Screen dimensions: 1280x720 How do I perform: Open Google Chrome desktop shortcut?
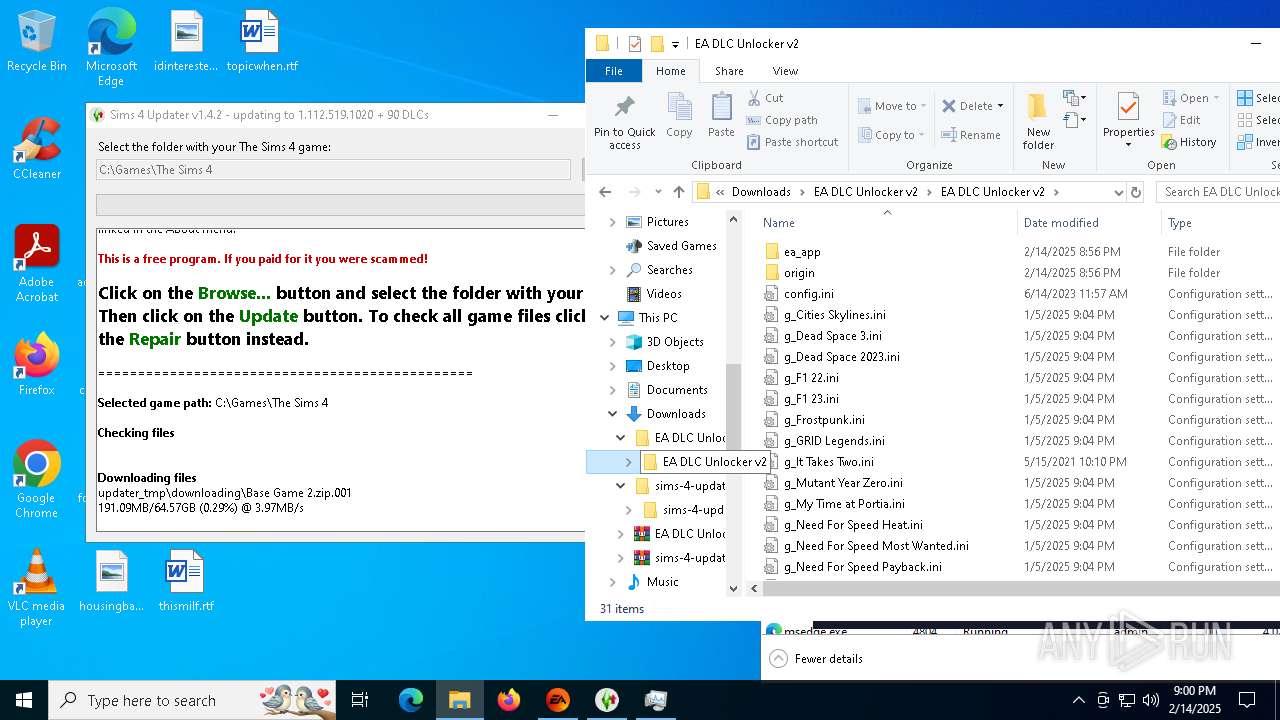pos(37,479)
